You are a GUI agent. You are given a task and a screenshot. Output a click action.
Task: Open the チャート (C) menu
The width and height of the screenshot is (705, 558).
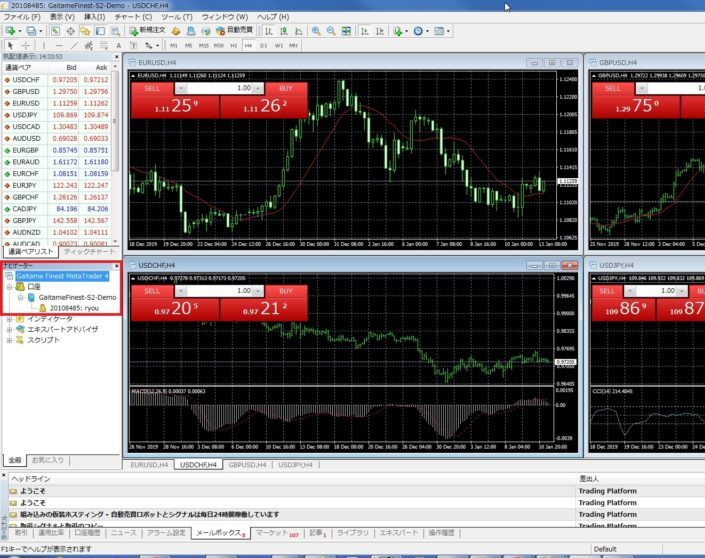(133, 17)
